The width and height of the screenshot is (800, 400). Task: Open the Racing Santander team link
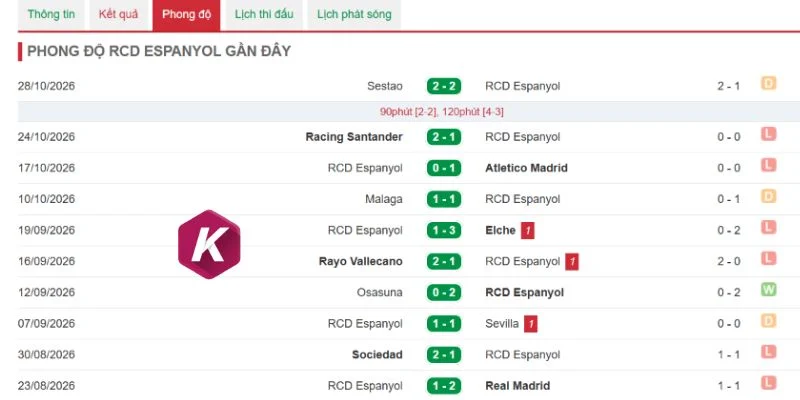tap(354, 137)
